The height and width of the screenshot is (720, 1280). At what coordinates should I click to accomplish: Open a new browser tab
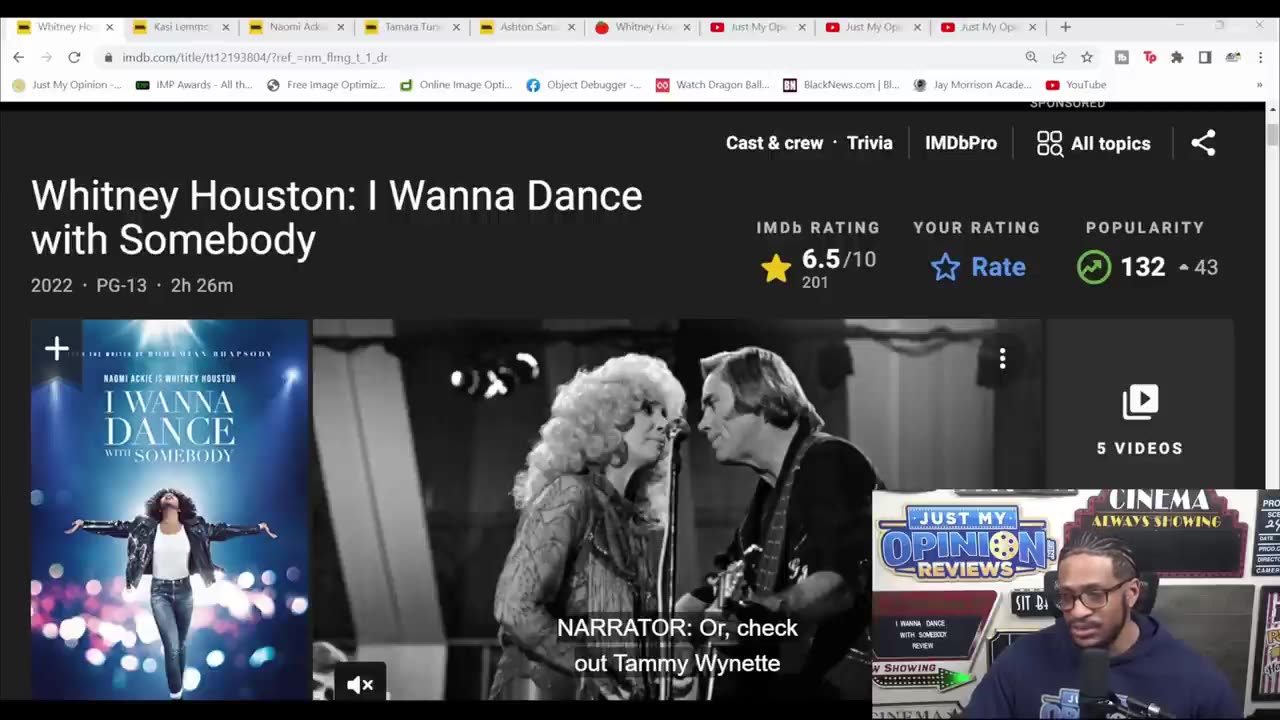(x=1065, y=27)
